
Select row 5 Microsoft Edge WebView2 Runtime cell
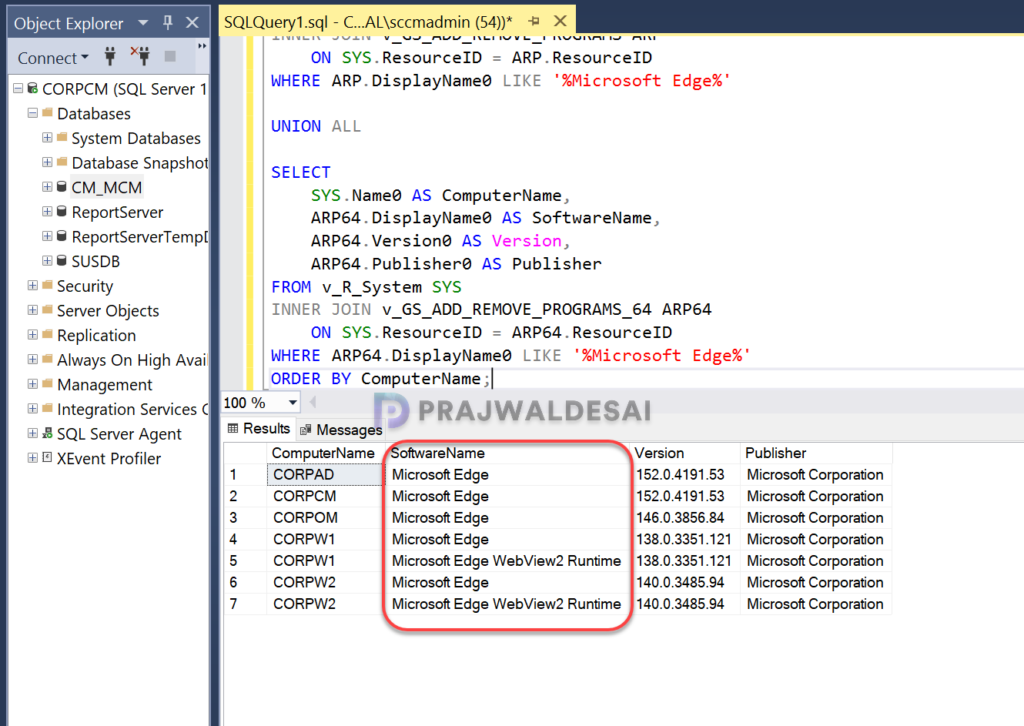pyautogui.click(x=507, y=561)
